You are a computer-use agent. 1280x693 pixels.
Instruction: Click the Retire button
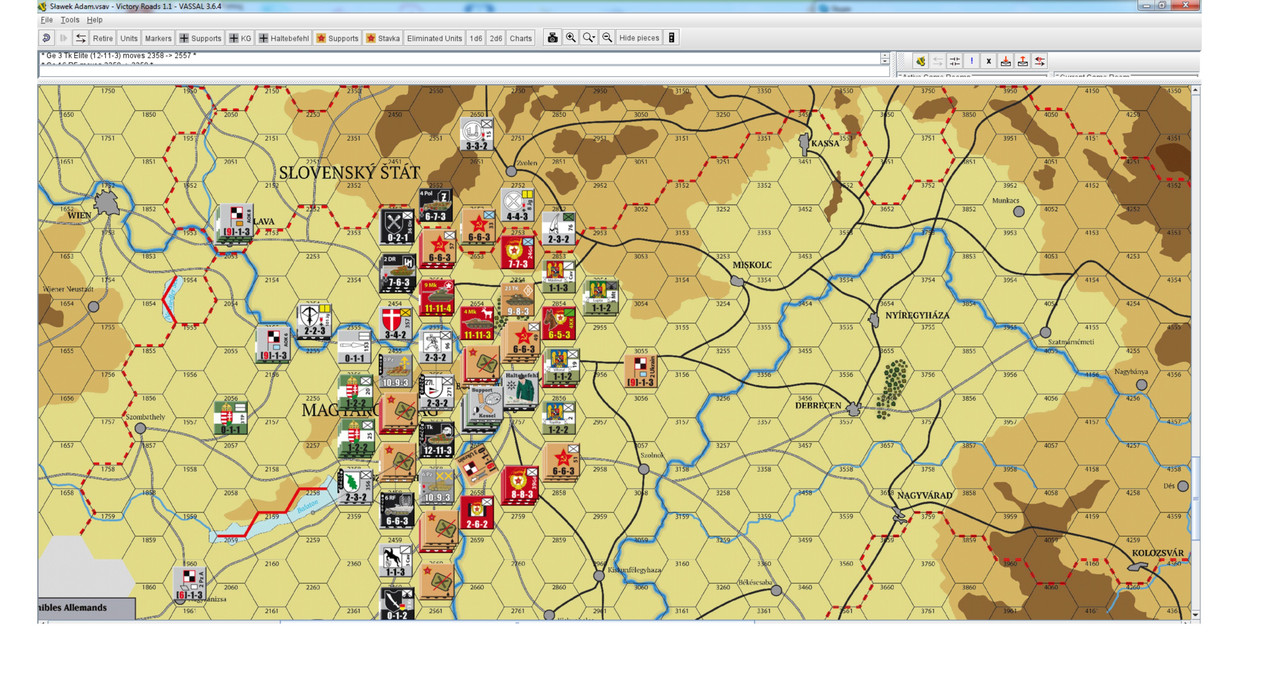pyautogui.click(x=103, y=38)
